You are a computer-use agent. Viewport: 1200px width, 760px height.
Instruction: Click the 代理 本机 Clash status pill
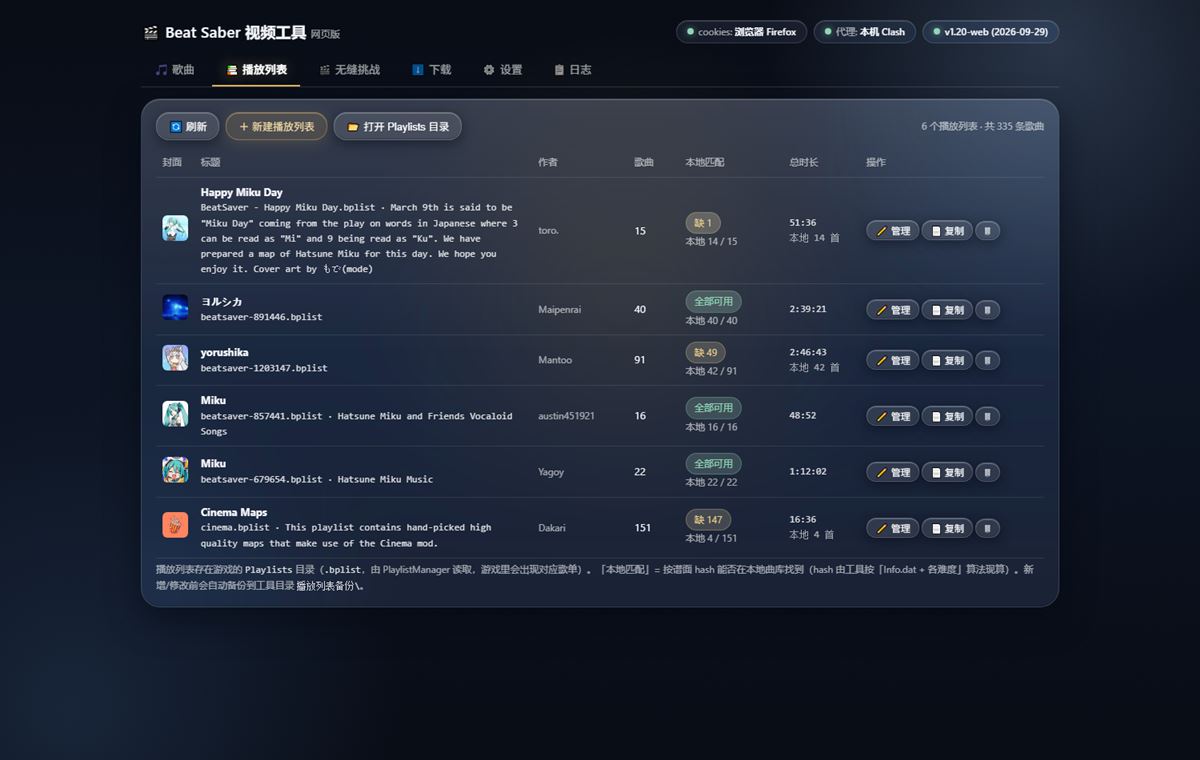click(x=864, y=32)
